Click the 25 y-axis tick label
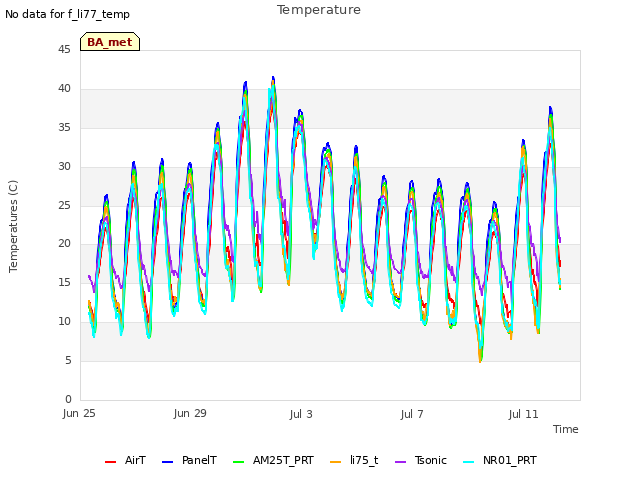Screen dimensions: 640x480 point(64,205)
